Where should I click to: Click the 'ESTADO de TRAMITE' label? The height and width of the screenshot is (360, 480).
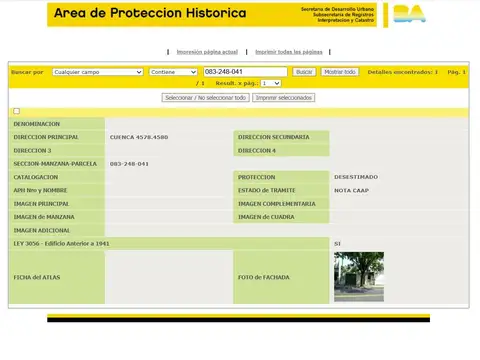267,190
